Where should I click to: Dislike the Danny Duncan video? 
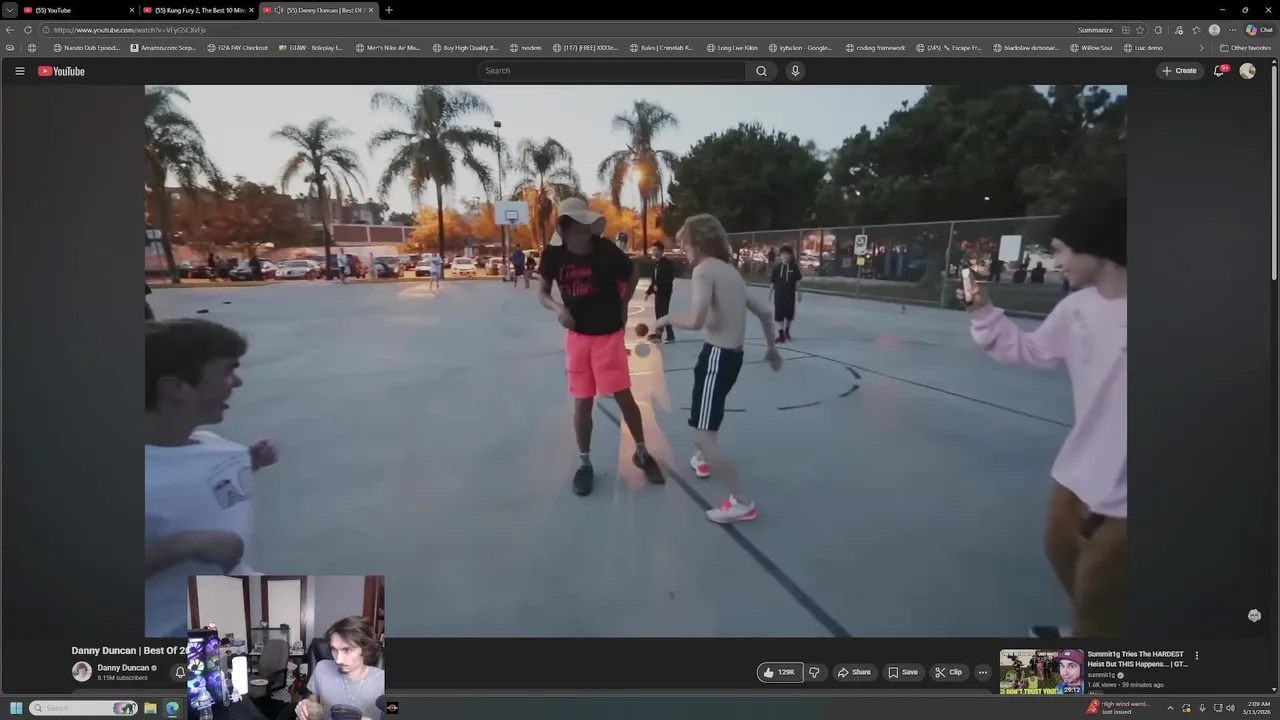click(x=814, y=672)
